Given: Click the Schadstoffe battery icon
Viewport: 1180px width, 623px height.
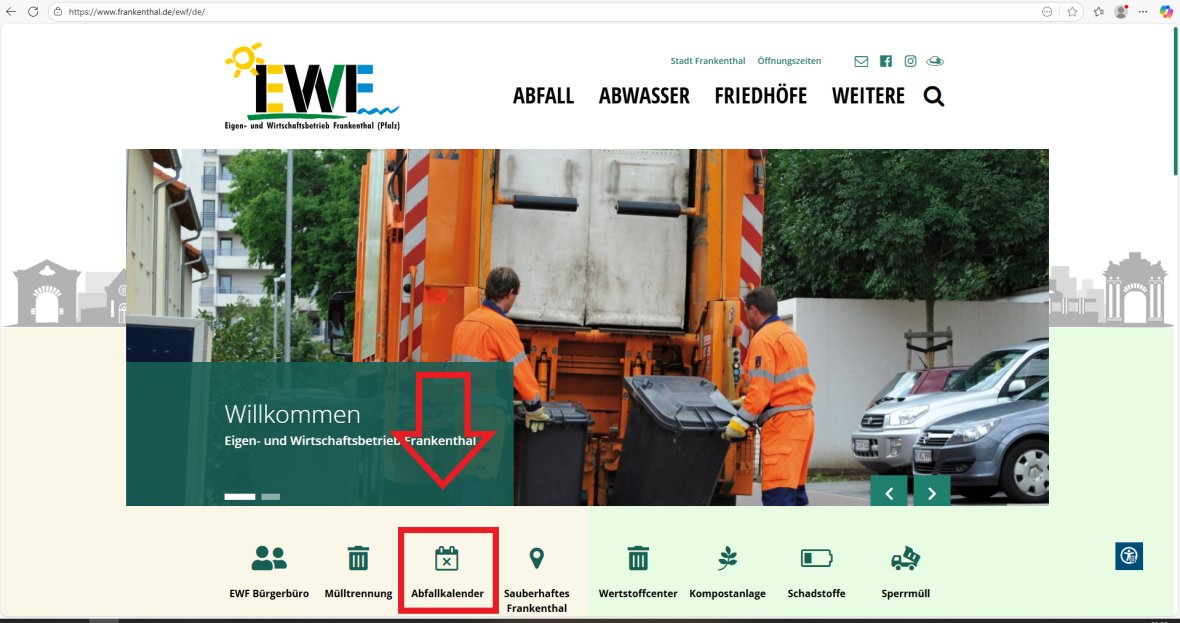Looking at the screenshot, I should [816, 558].
